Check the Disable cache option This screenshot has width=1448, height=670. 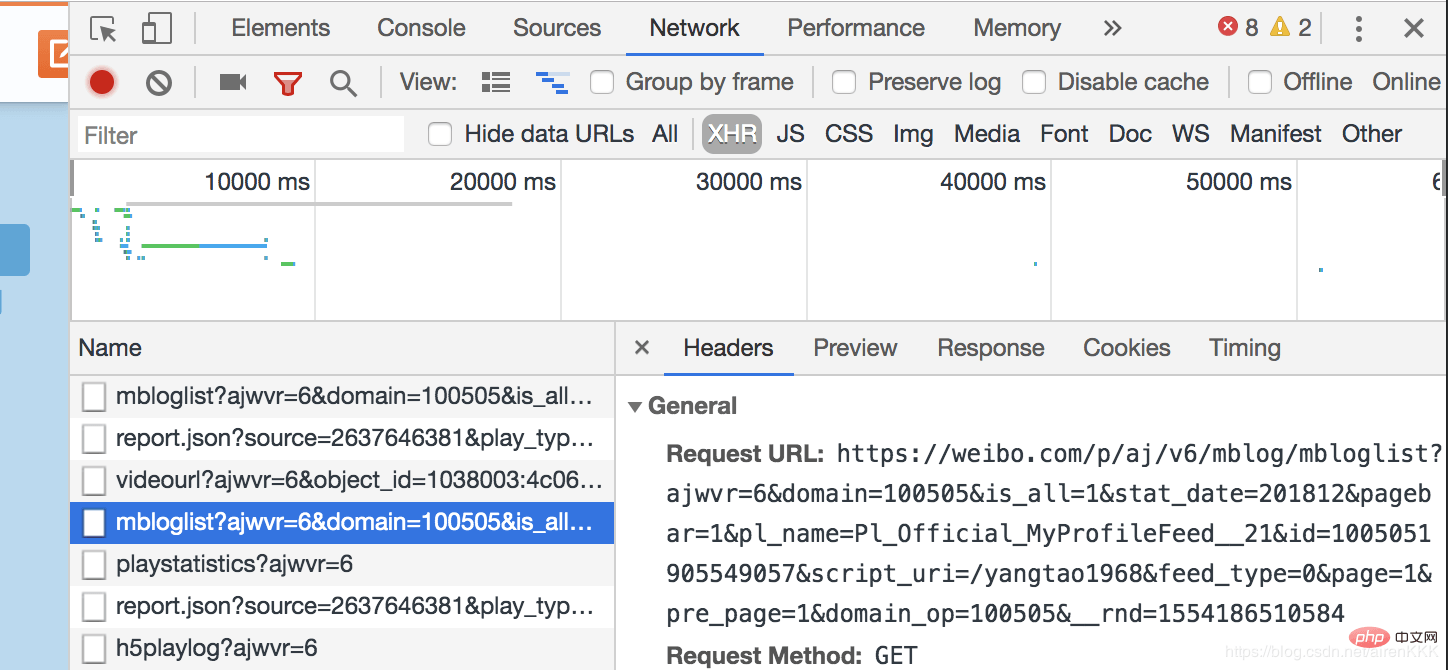click(x=1034, y=82)
